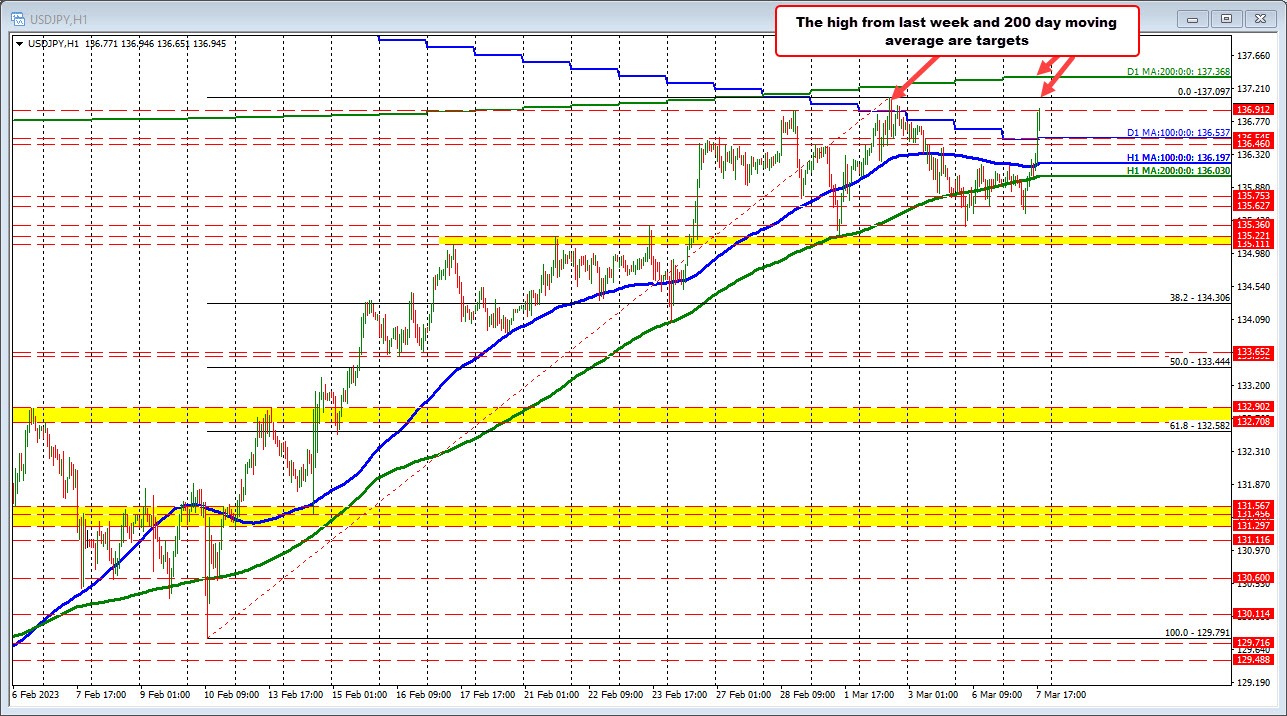The height and width of the screenshot is (716, 1287).
Task: Click the red 133.652 price level tag
Action: coord(1253,352)
